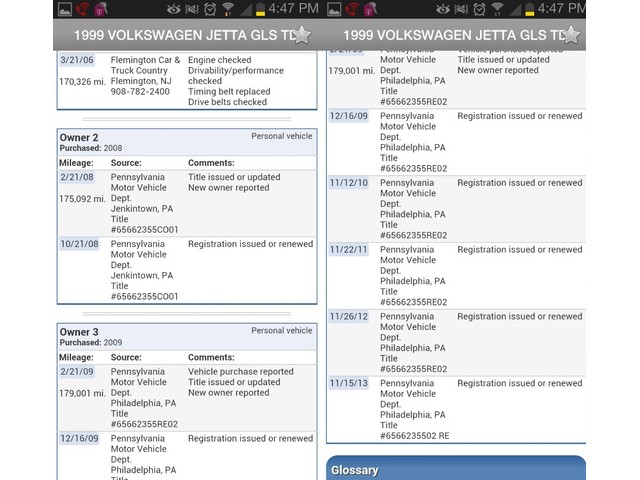Tap 'Jenkintown, PA' in the 2/21/08 row

pos(142,209)
